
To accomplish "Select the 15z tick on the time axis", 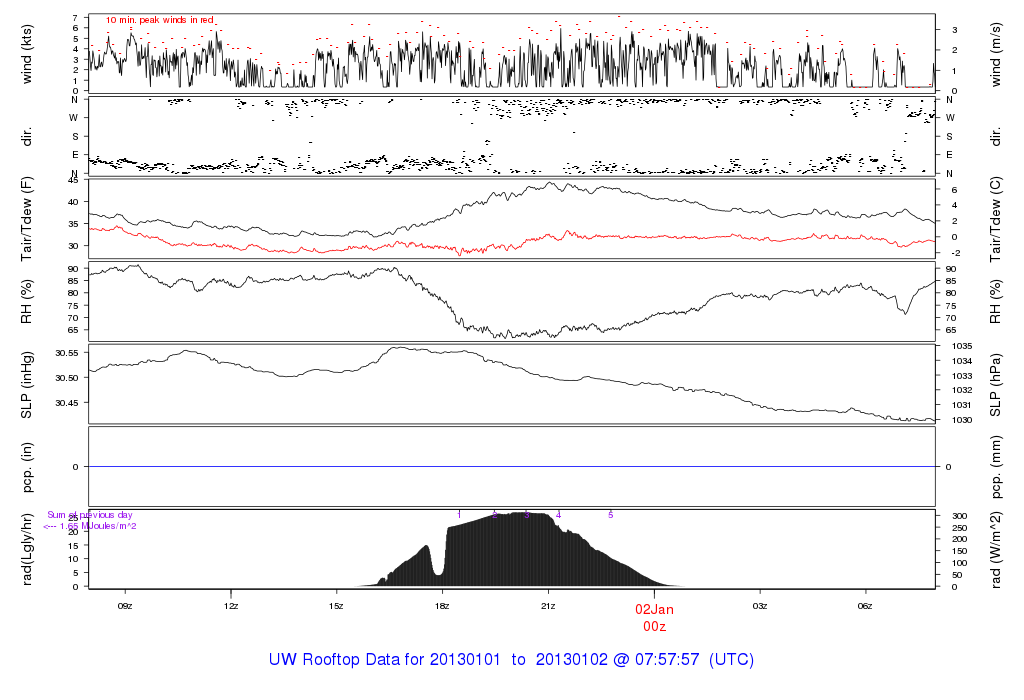I will [x=336, y=606].
